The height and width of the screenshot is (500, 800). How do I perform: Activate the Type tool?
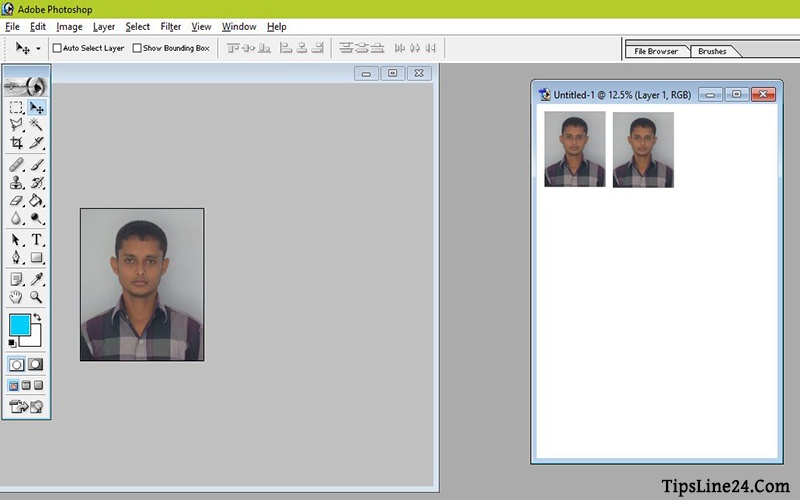click(x=36, y=240)
